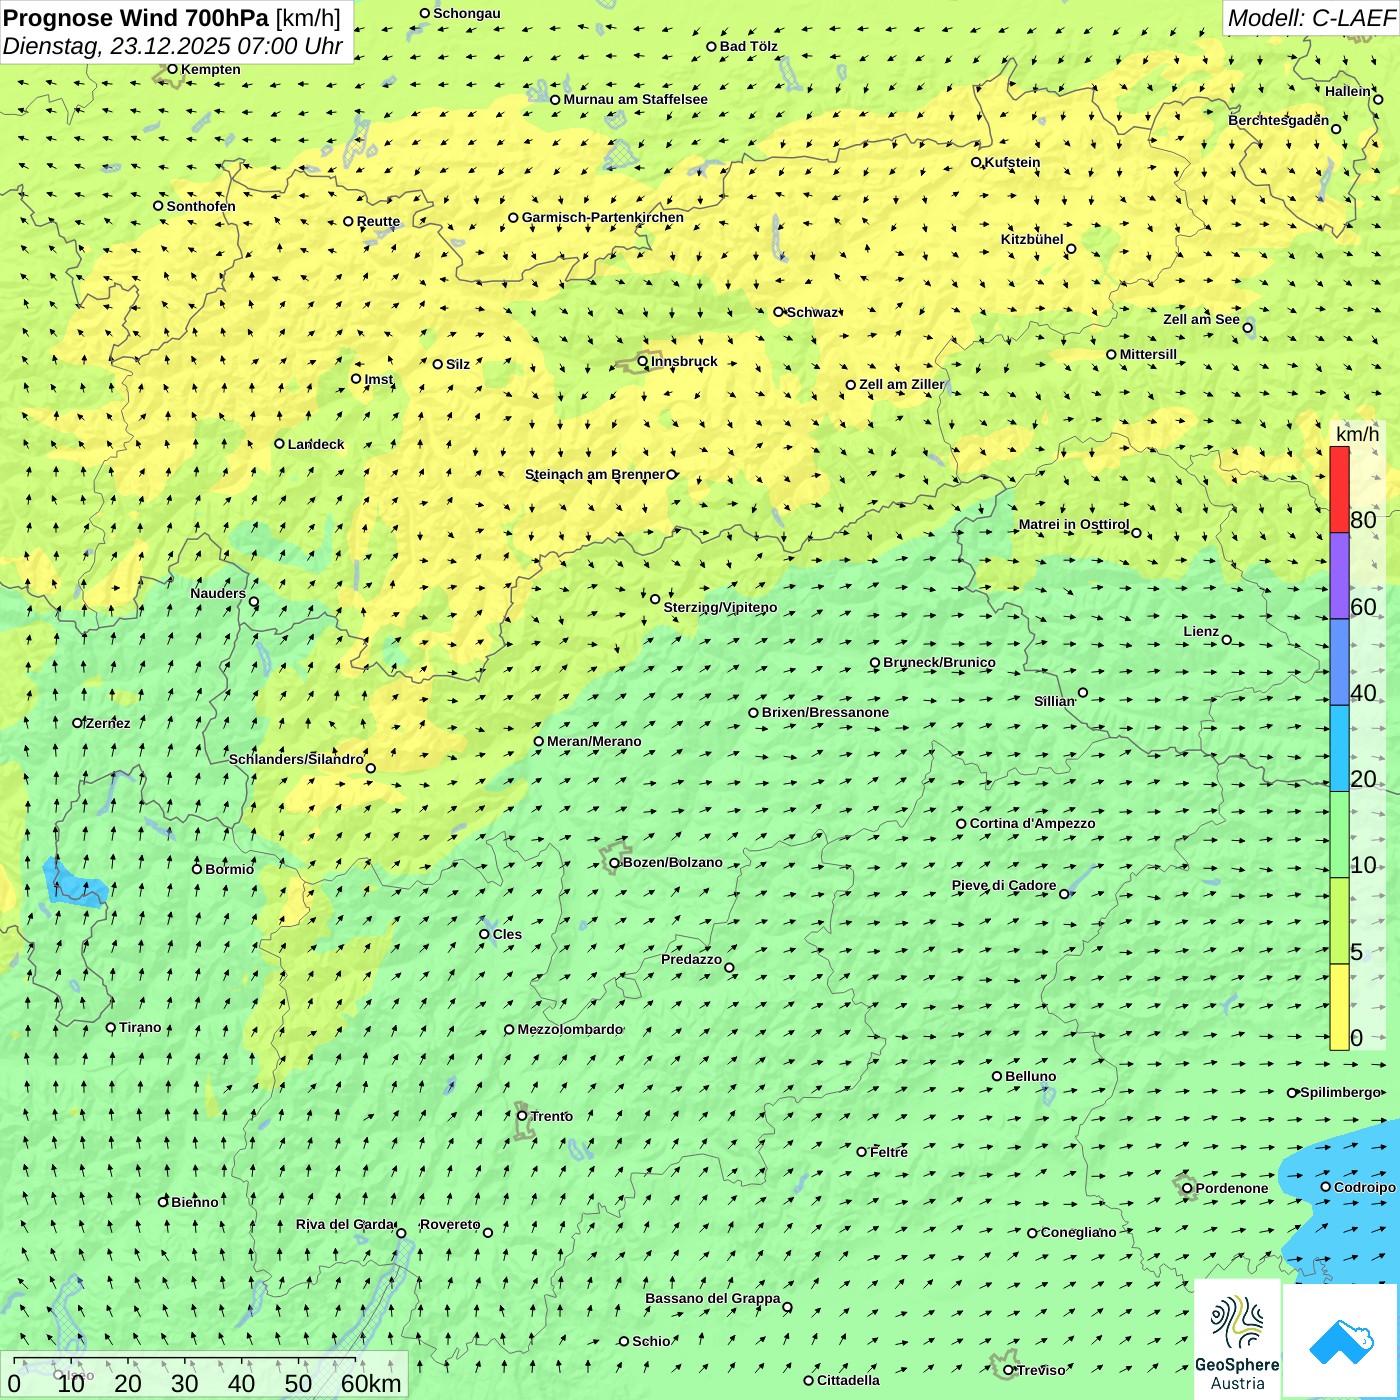Click the Lienz town marker
Viewport: 1400px width, 1400px height.
click(x=1227, y=640)
